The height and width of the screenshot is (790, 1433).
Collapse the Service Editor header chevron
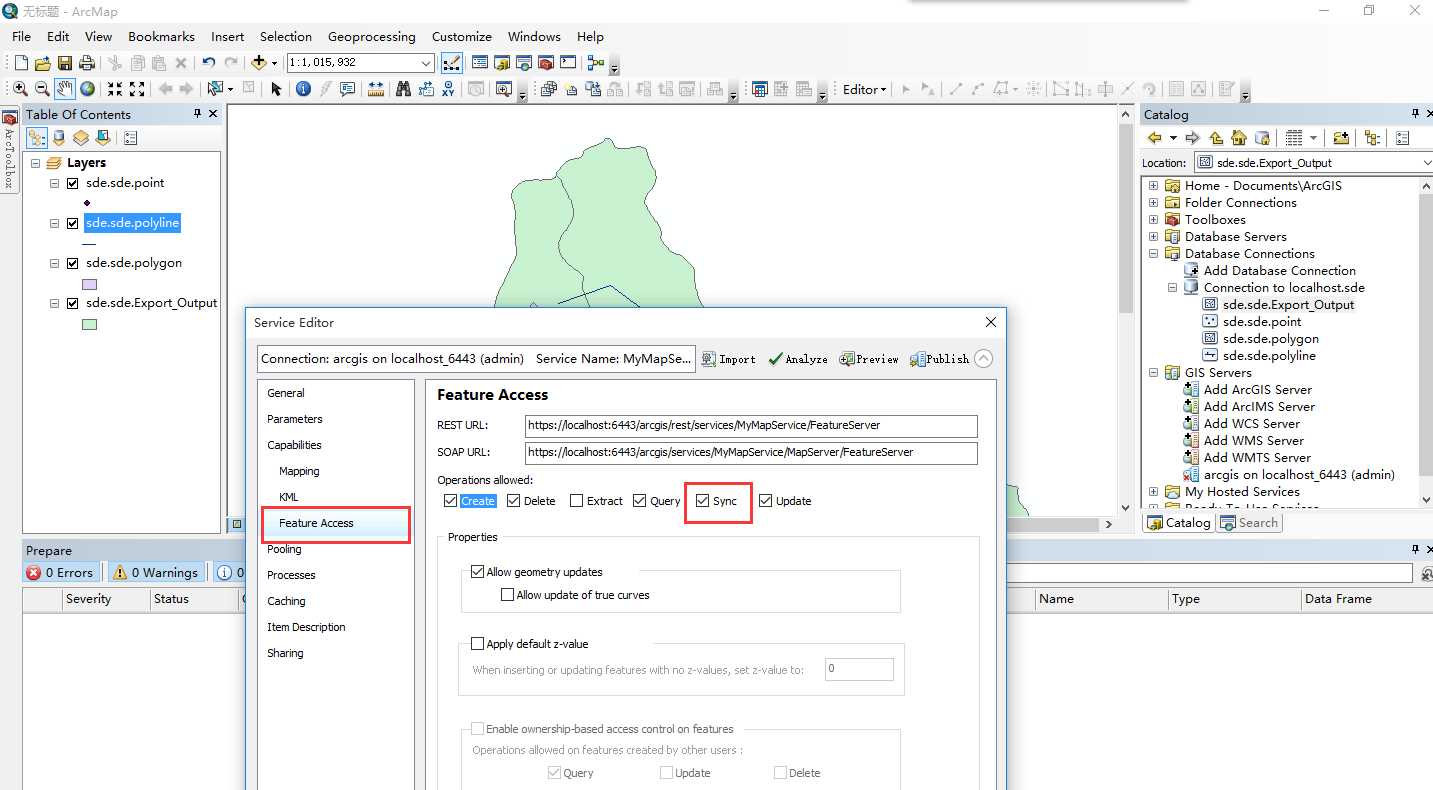984,359
